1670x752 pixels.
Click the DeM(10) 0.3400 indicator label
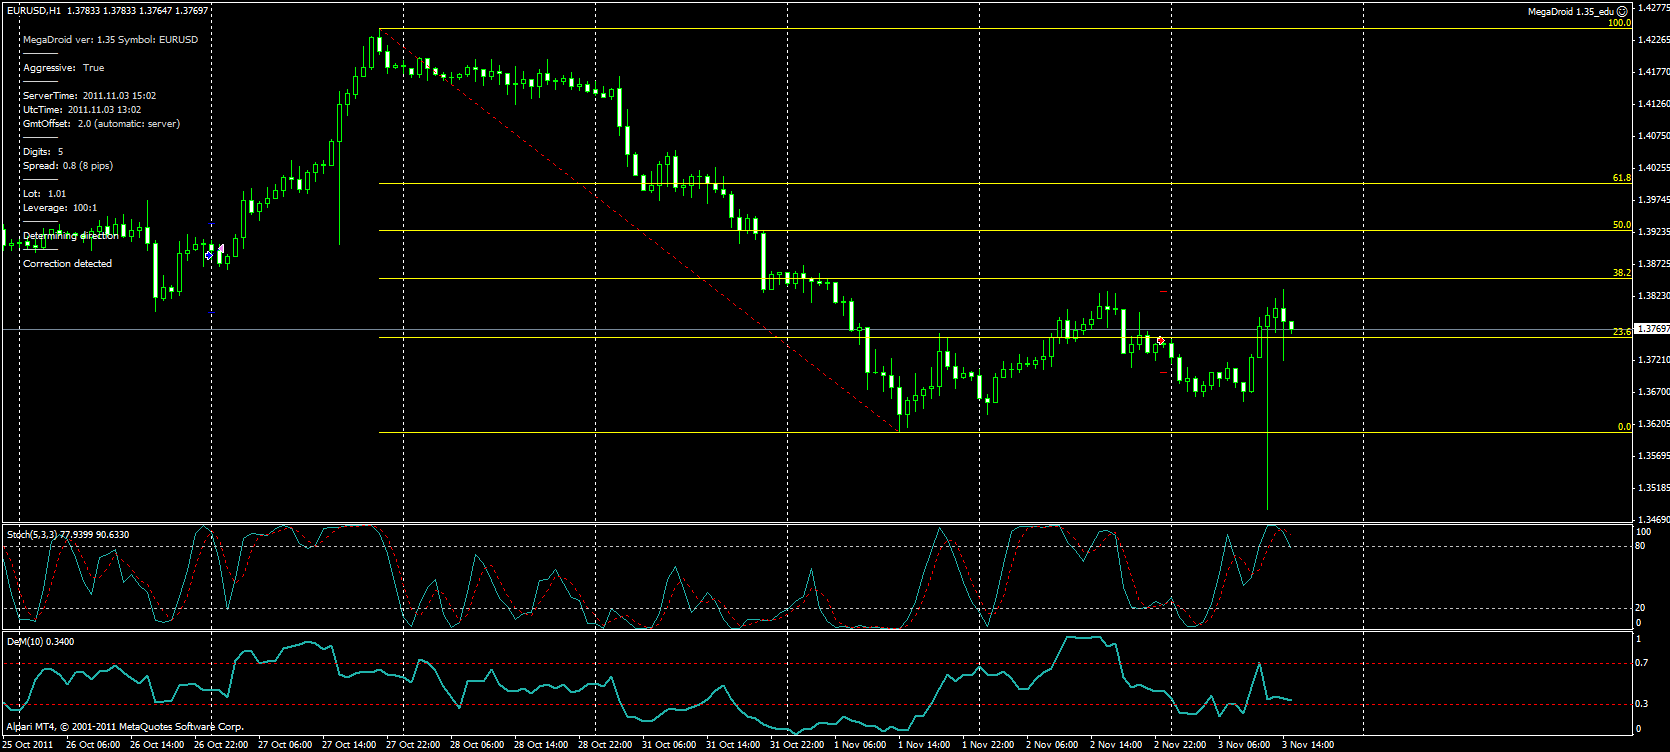[x=40, y=642]
